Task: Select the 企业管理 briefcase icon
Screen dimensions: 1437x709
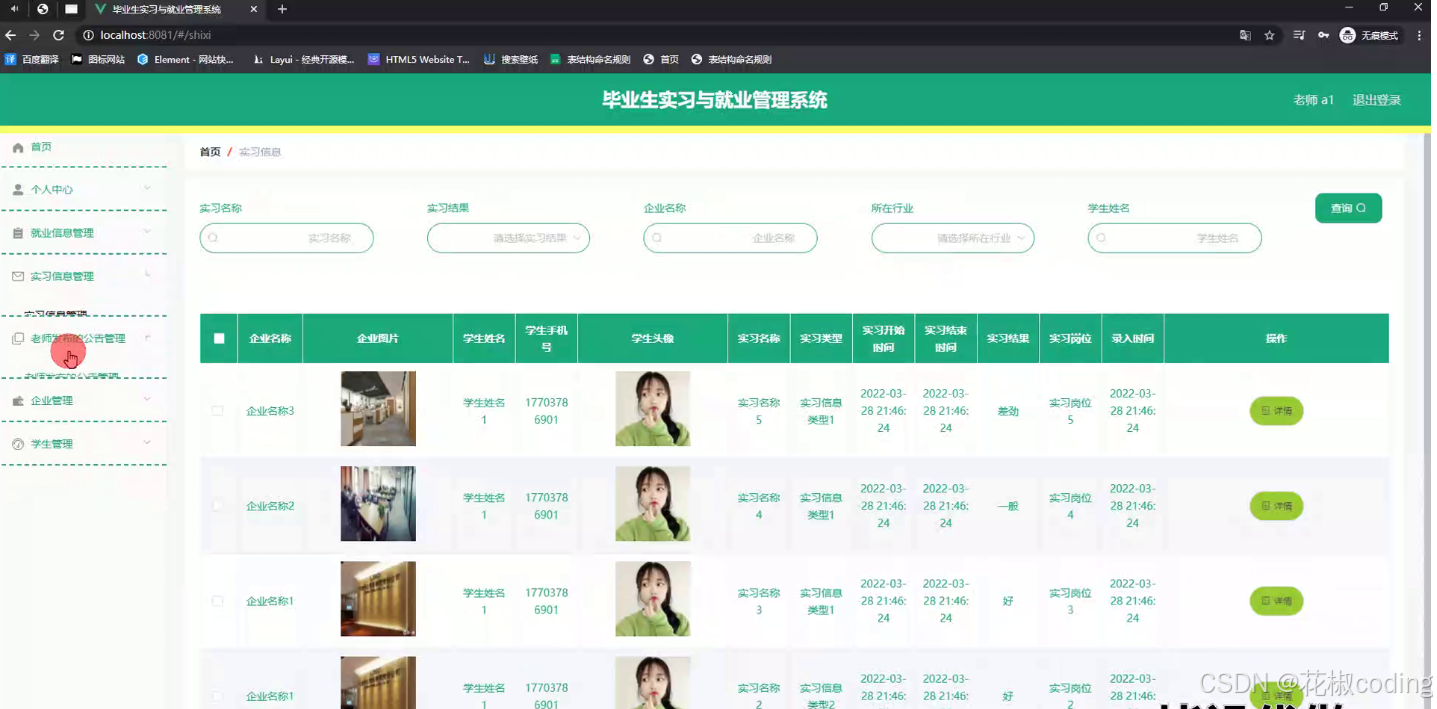Action: click(16, 399)
